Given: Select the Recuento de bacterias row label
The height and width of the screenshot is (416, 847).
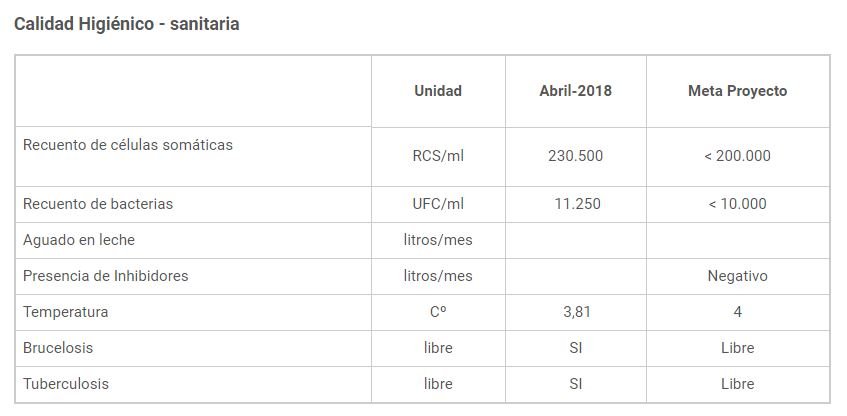Looking at the screenshot, I should (x=98, y=204).
